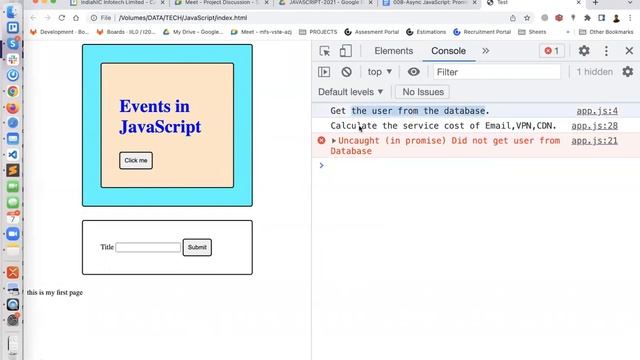Open the app.js:28 source link
Viewport: 640px width, 360px height.
coord(594,126)
